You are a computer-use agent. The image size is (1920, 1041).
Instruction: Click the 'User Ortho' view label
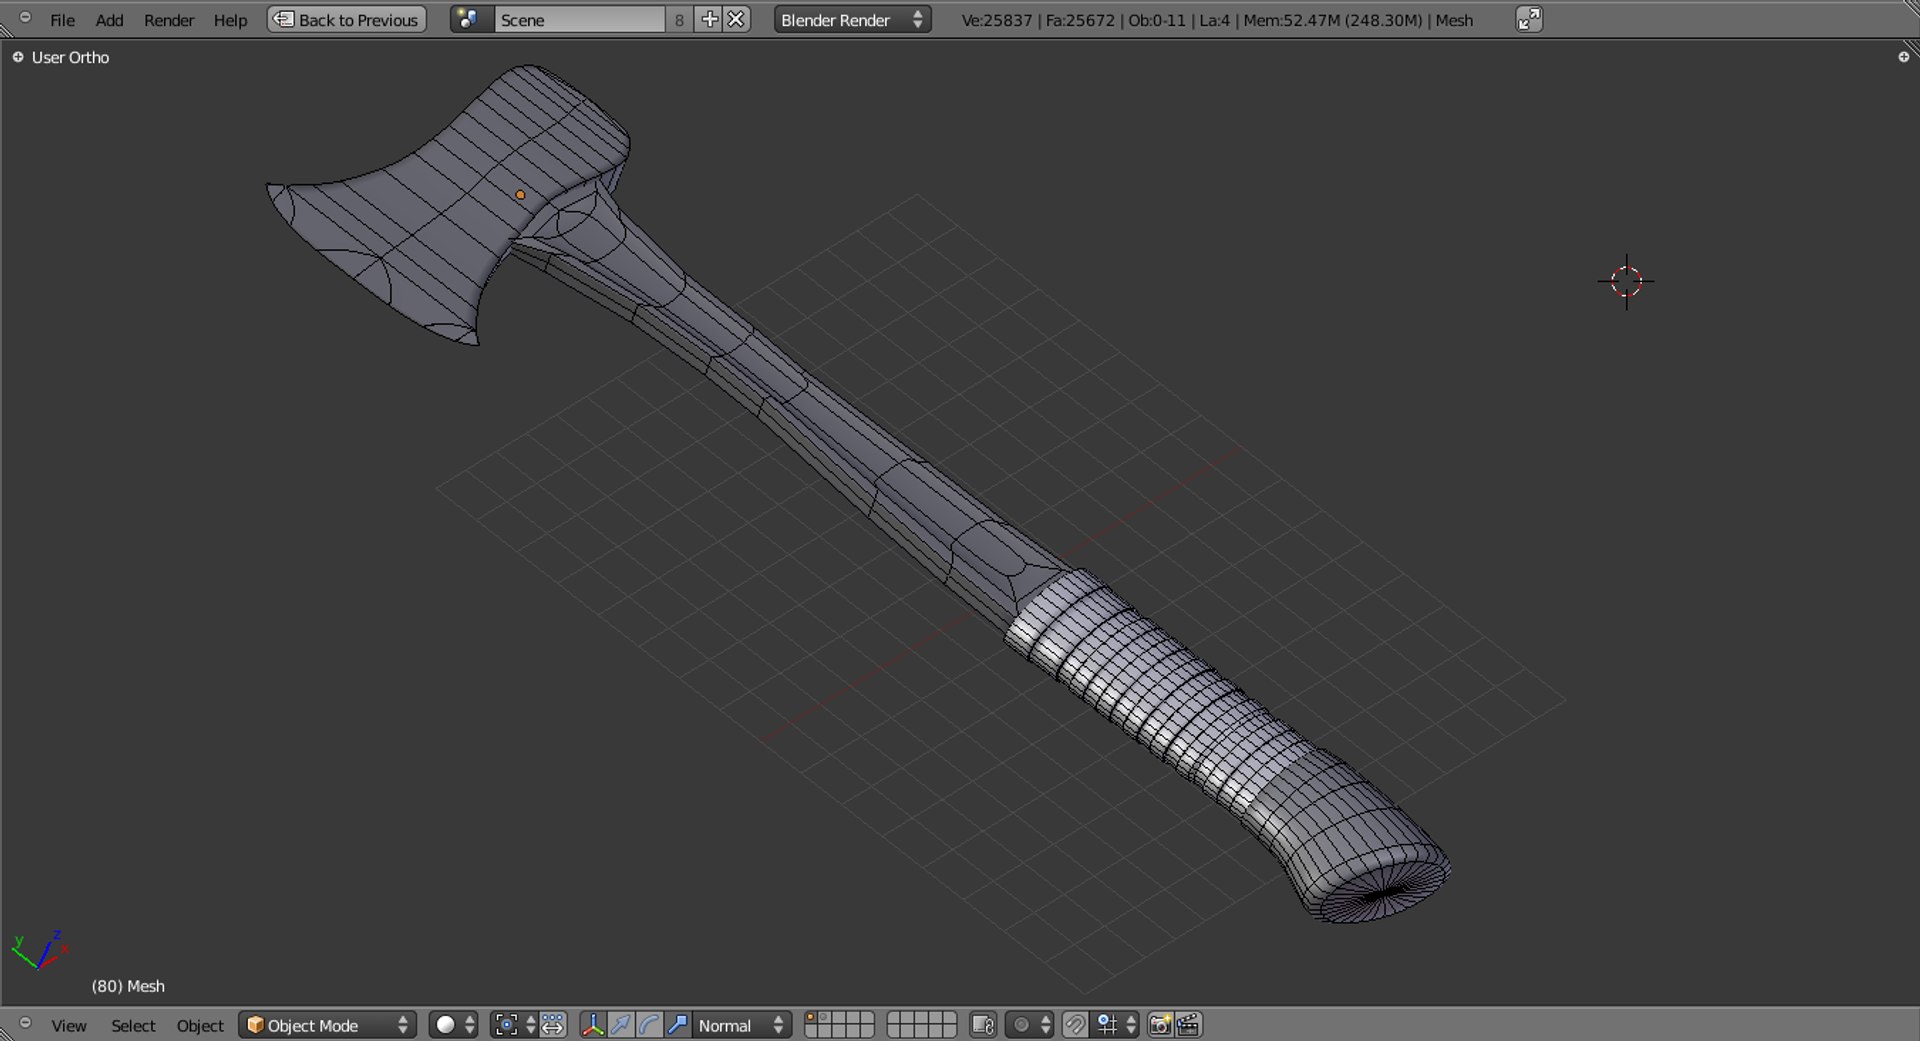70,57
